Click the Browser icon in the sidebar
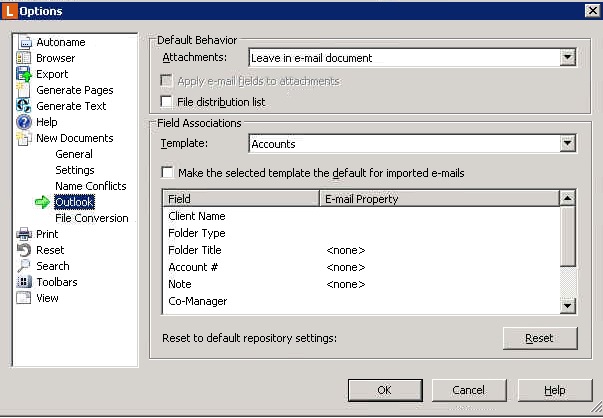The width and height of the screenshot is (603, 418). tap(24, 58)
